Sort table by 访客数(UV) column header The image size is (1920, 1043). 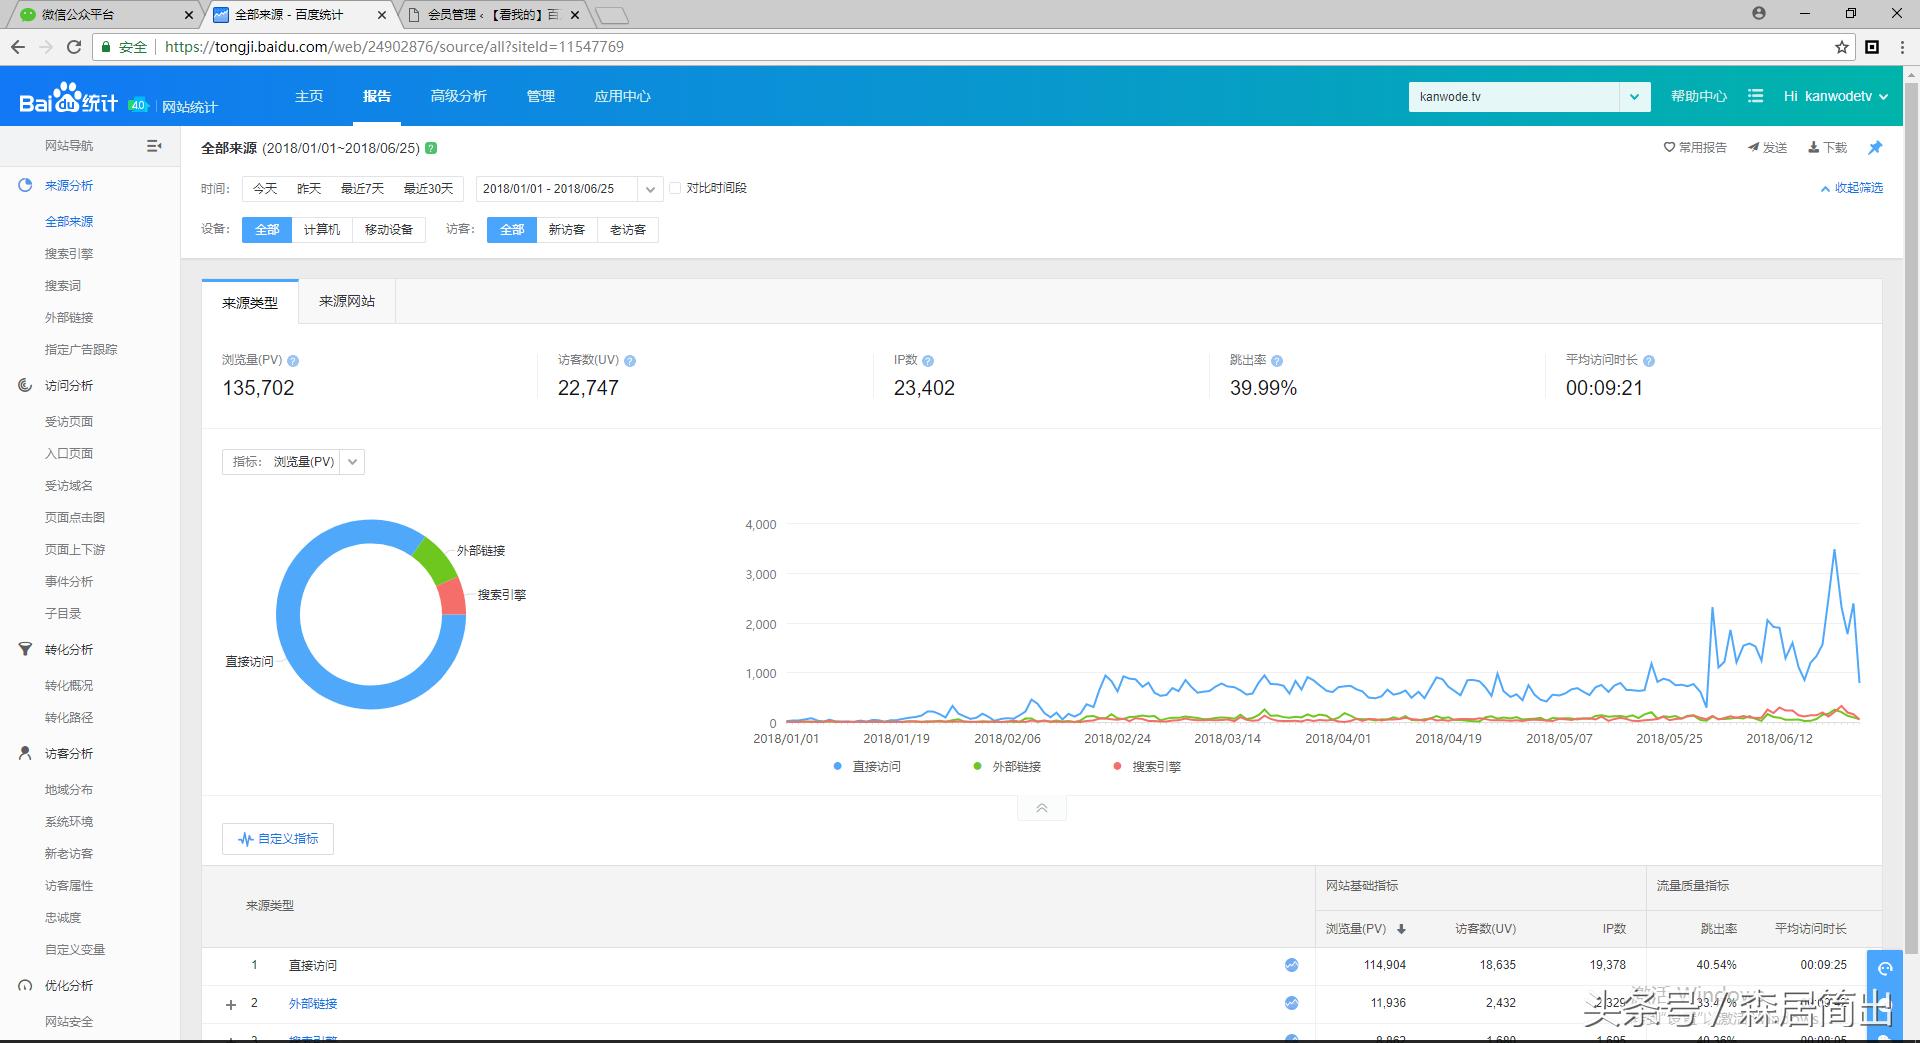pyautogui.click(x=1485, y=929)
